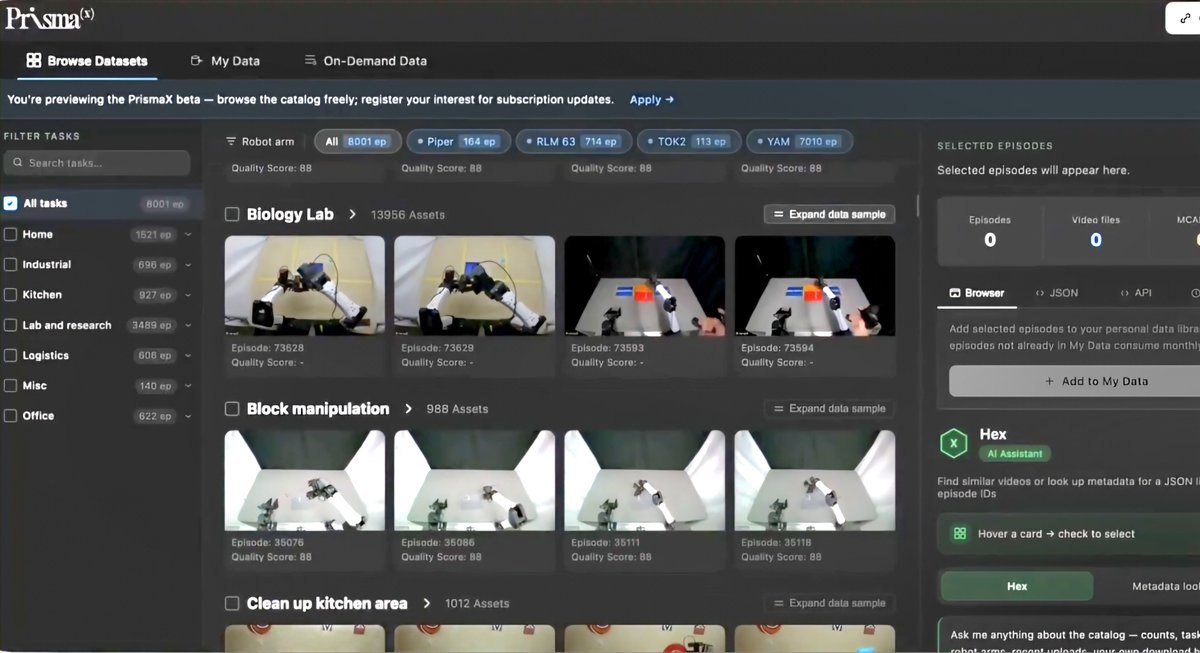Expand the Misc category chevron
The height and width of the screenshot is (653, 1200).
tap(188, 386)
